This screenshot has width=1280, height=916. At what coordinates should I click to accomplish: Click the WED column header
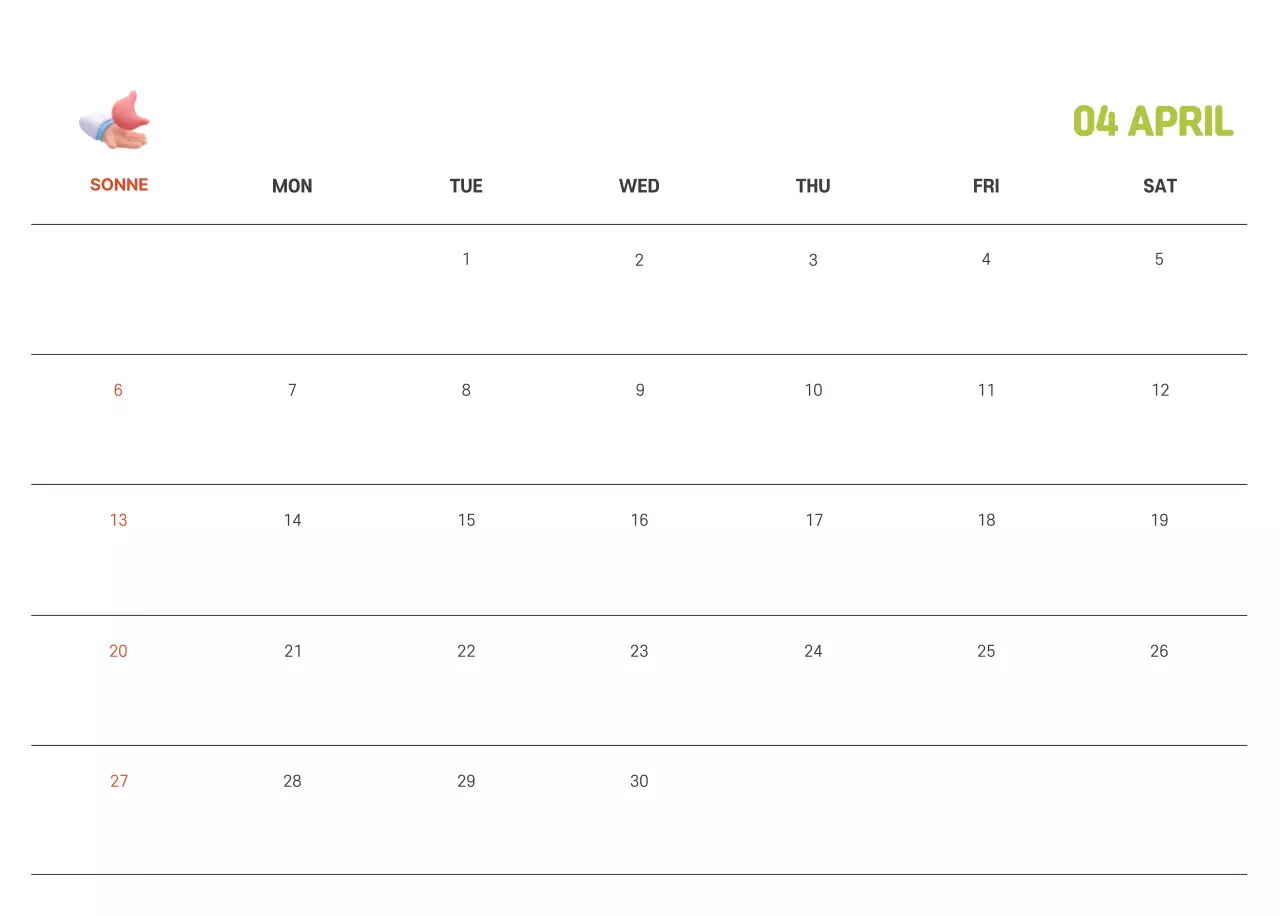pyautogui.click(x=639, y=186)
